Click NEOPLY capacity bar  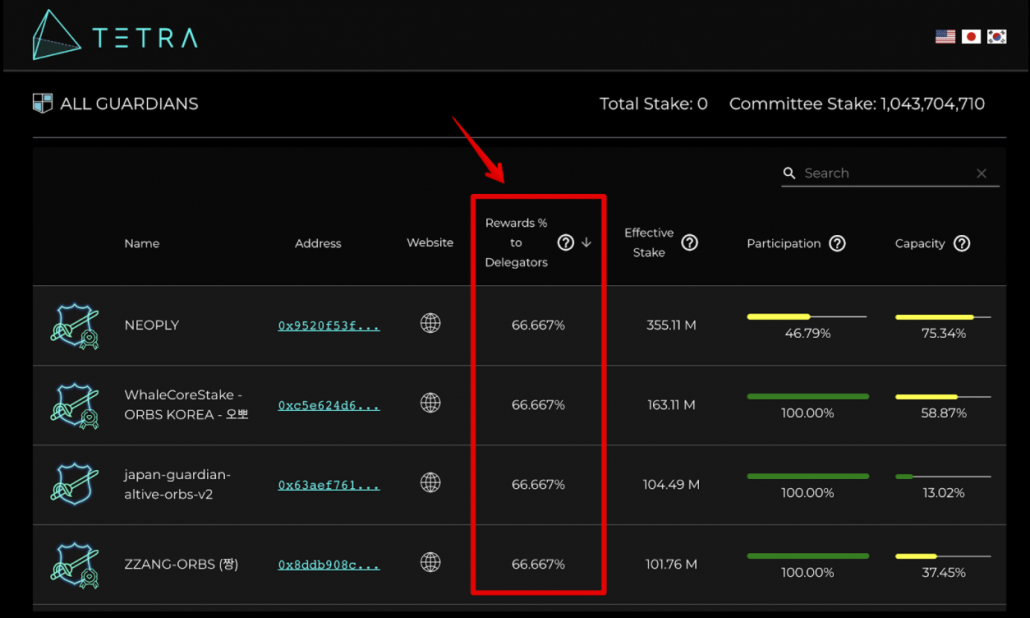point(943,317)
